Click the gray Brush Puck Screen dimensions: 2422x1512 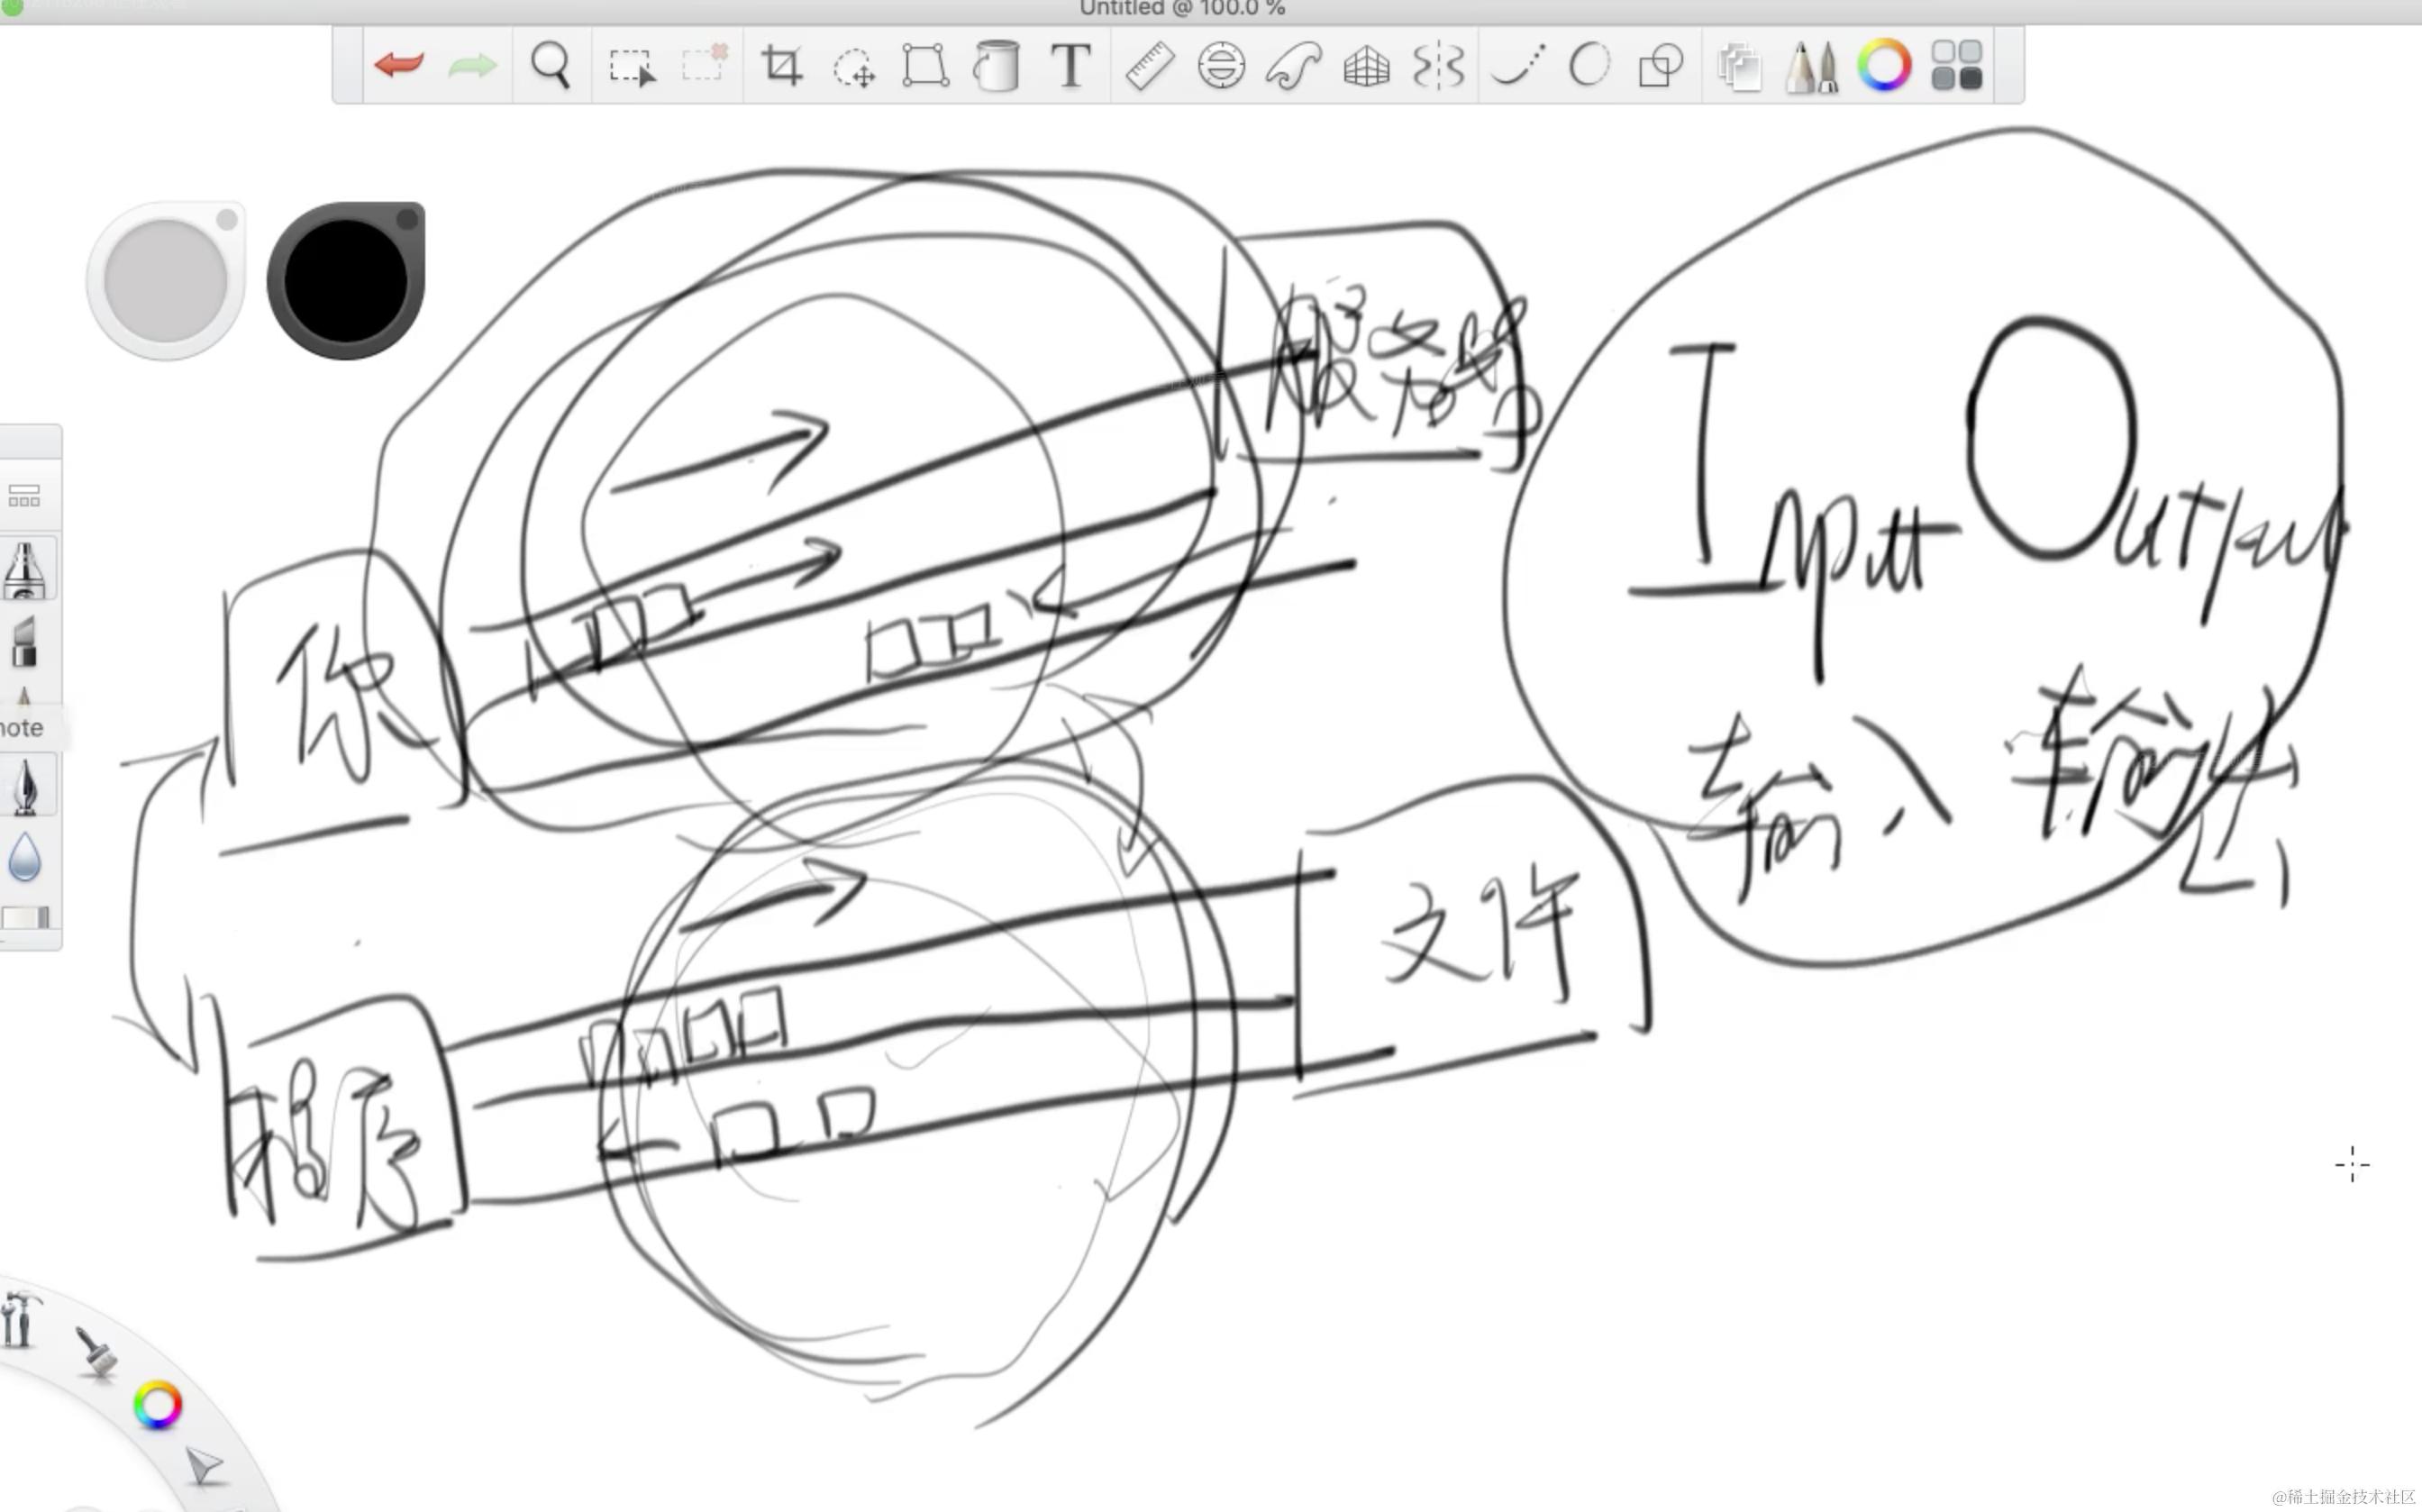pos(166,281)
